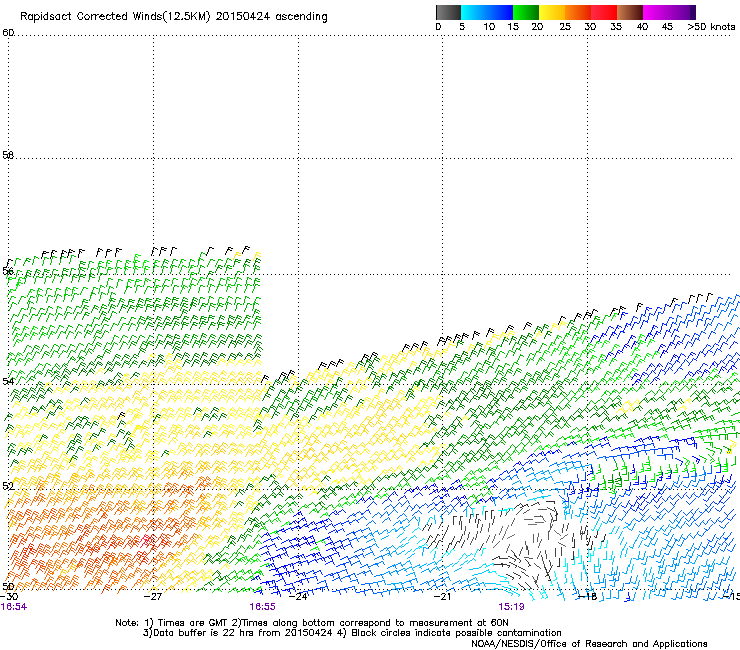This screenshot has width=740, height=650.
Task: Click the blue 10-15 knots legend swatch
Action: coord(500,12)
